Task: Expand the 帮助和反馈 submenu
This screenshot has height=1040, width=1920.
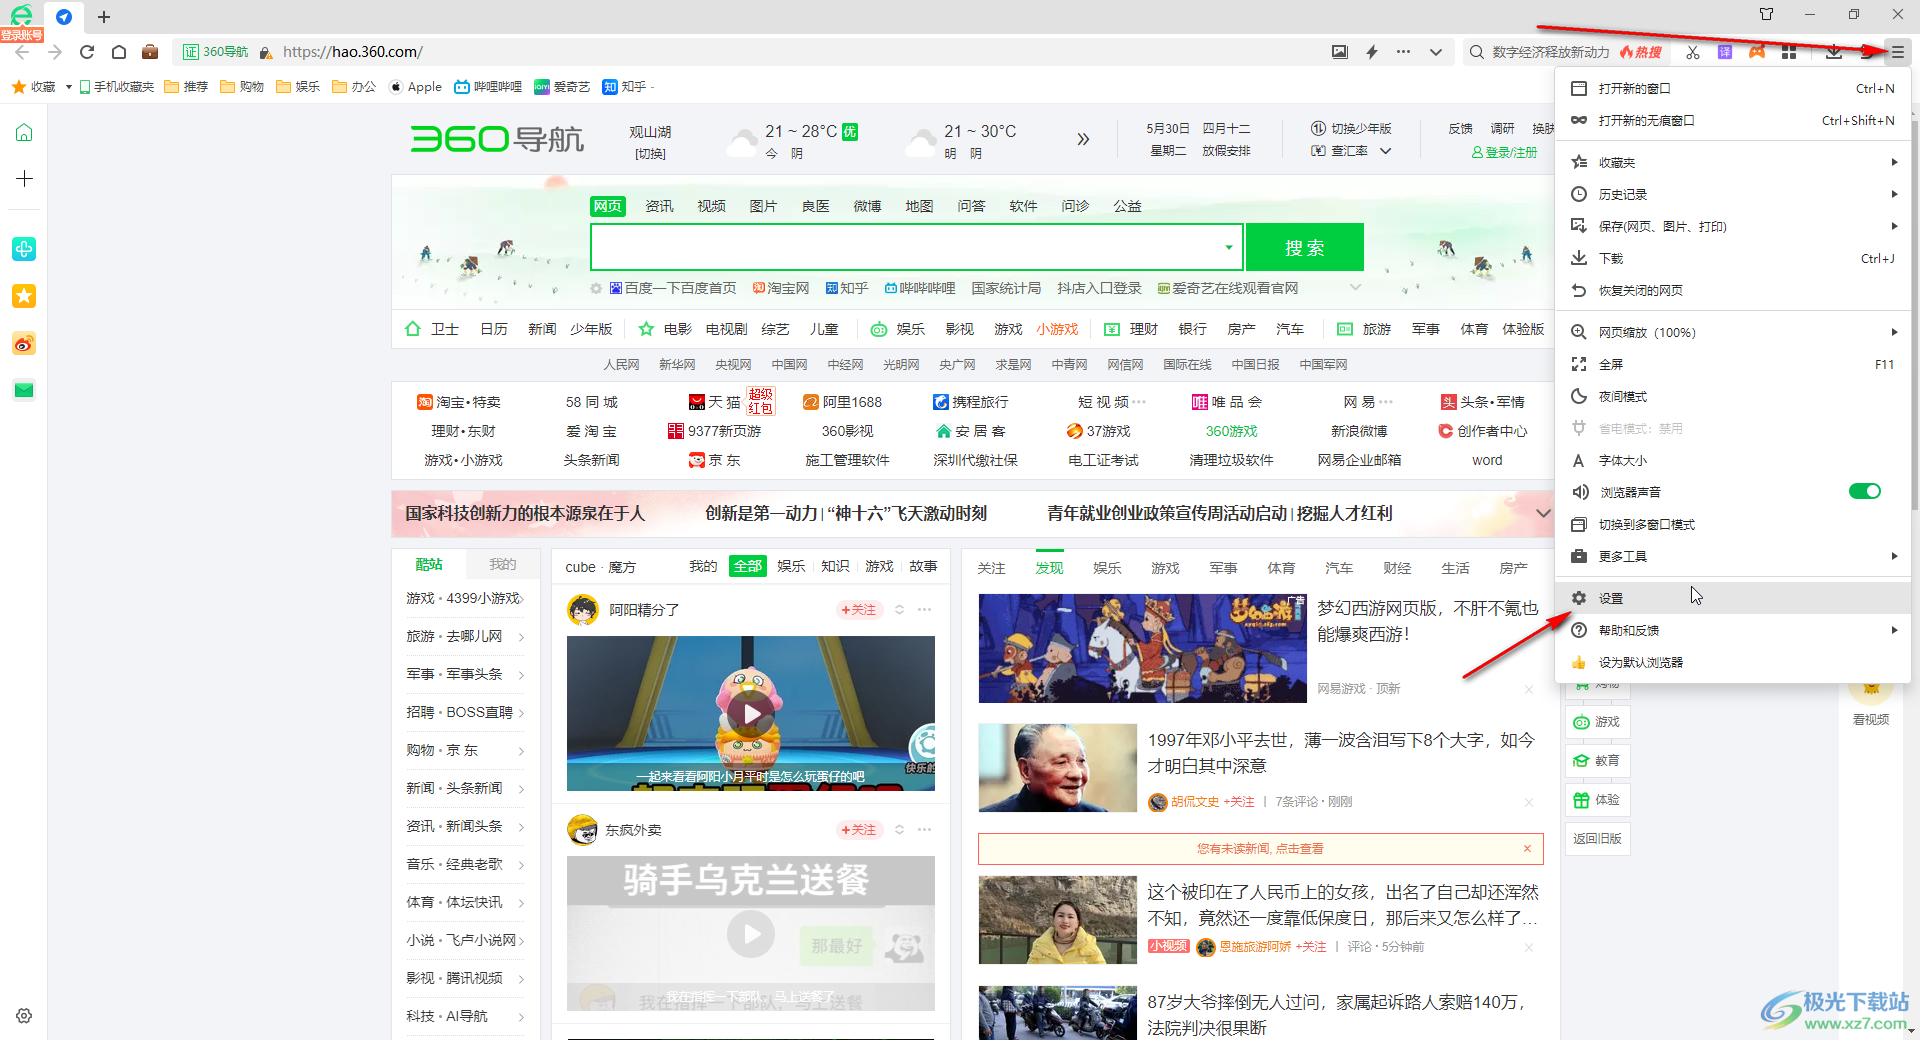Action: (x=1735, y=630)
